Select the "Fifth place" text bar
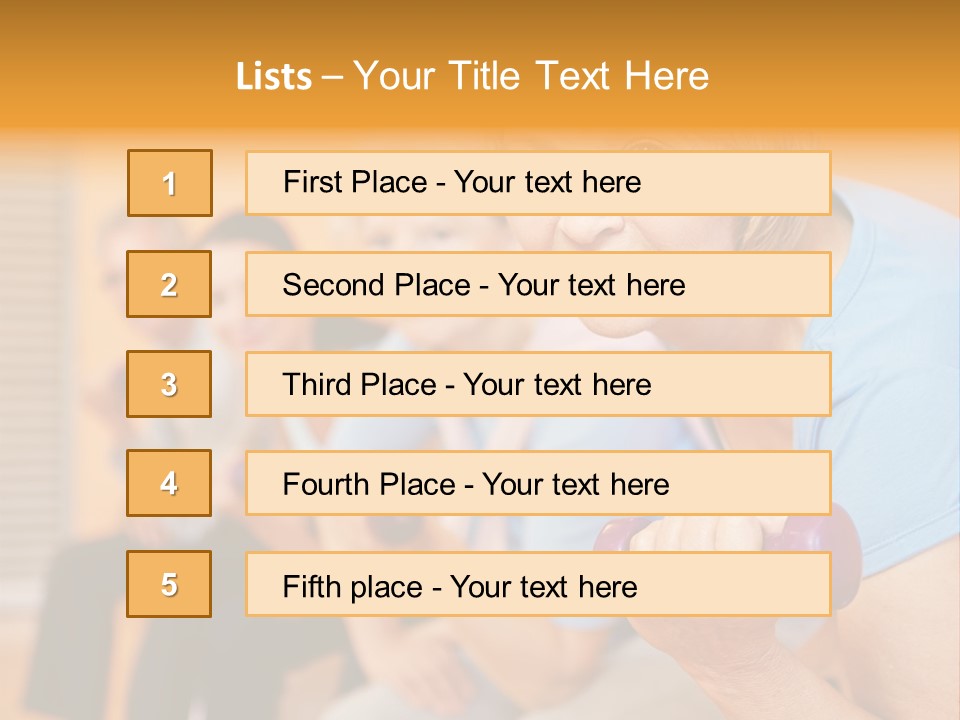The height and width of the screenshot is (720, 960). [538, 584]
